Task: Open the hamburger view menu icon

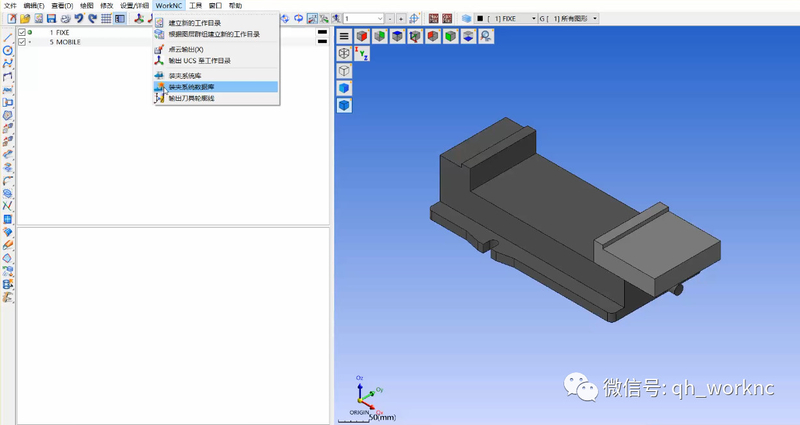Action: (344, 36)
